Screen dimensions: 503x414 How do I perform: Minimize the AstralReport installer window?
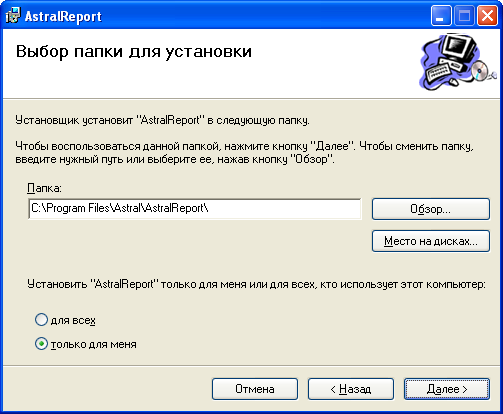(441, 15)
